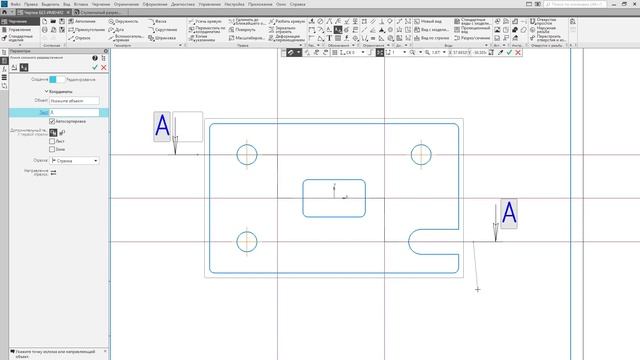Viewport: 640px width, 360px height.
Task: Expand the Виды toolbar group arrow
Action: (487, 45)
